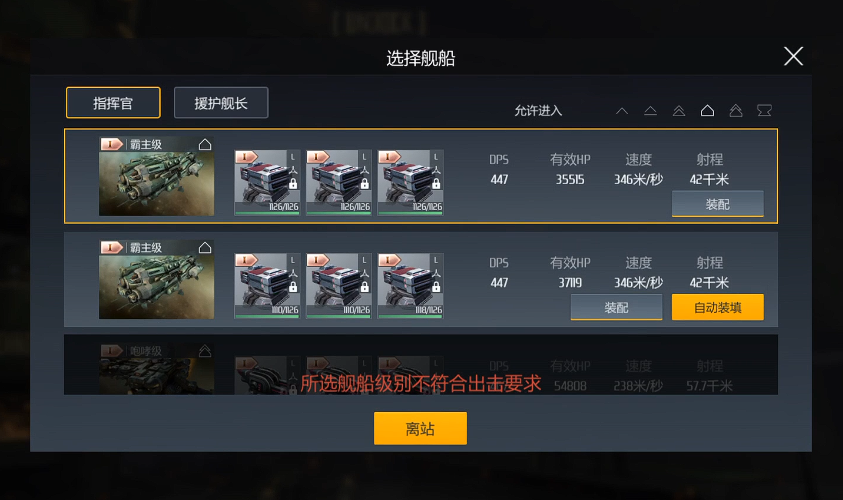The width and height of the screenshot is (843, 500).
Task: Click 装配 button on the first ship
Action: (718, 204)
